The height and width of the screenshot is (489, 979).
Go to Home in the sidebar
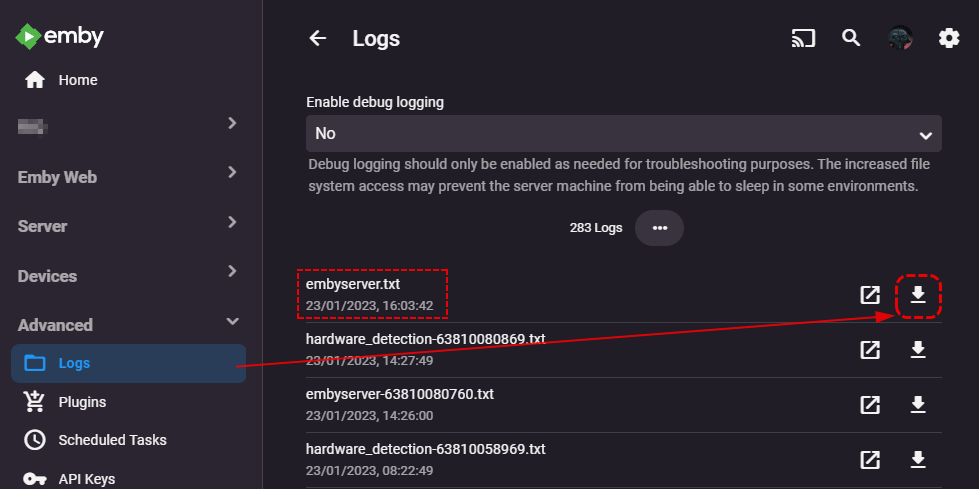click(77, 80)
